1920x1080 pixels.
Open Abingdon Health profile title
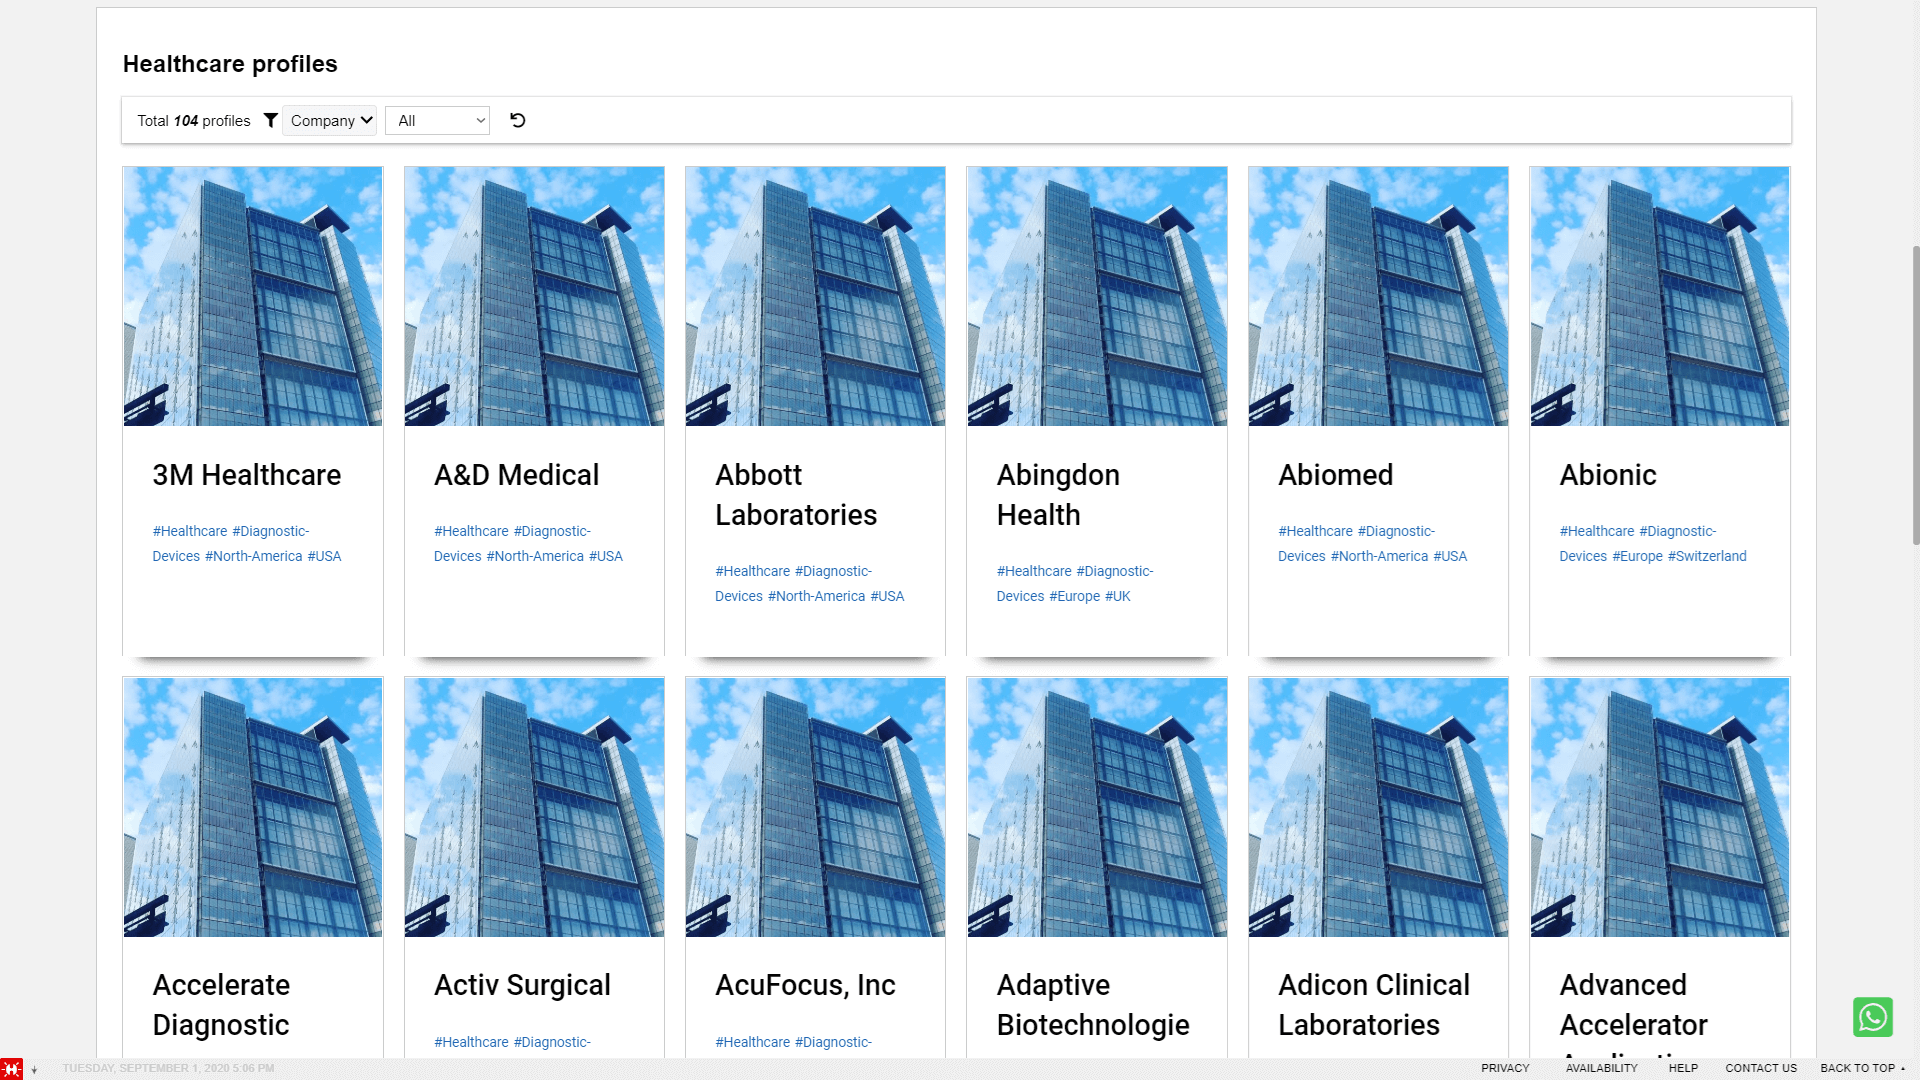pyautogui.click(x=1058, y=495)
